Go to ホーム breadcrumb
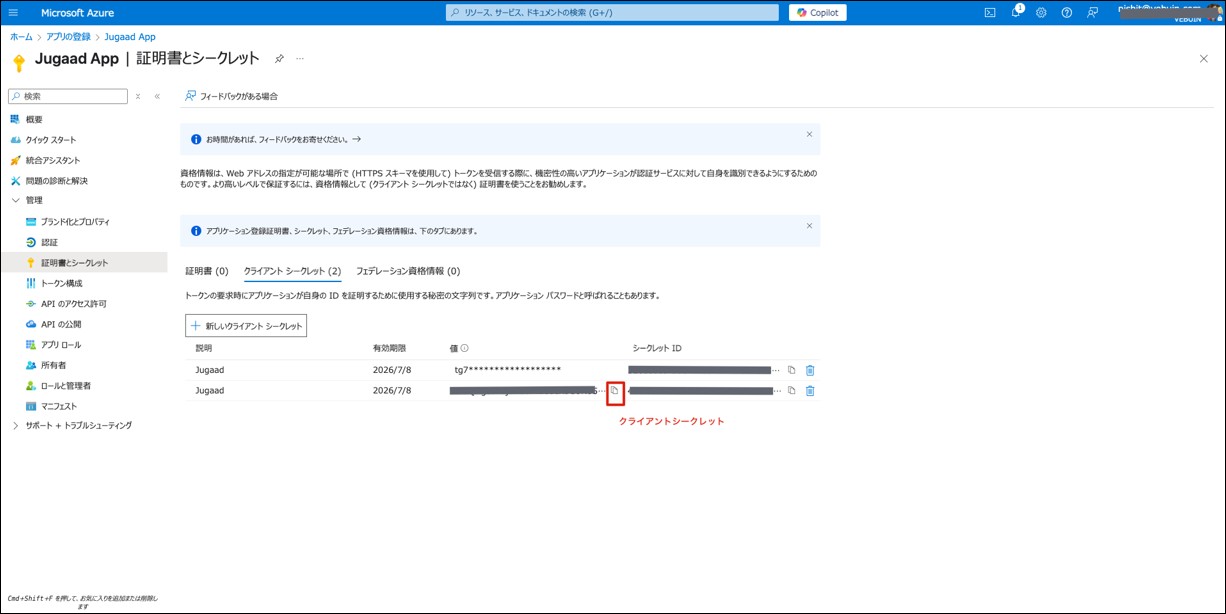The height and width of the screenshot is (614, 1226). [x=21, y=36]
